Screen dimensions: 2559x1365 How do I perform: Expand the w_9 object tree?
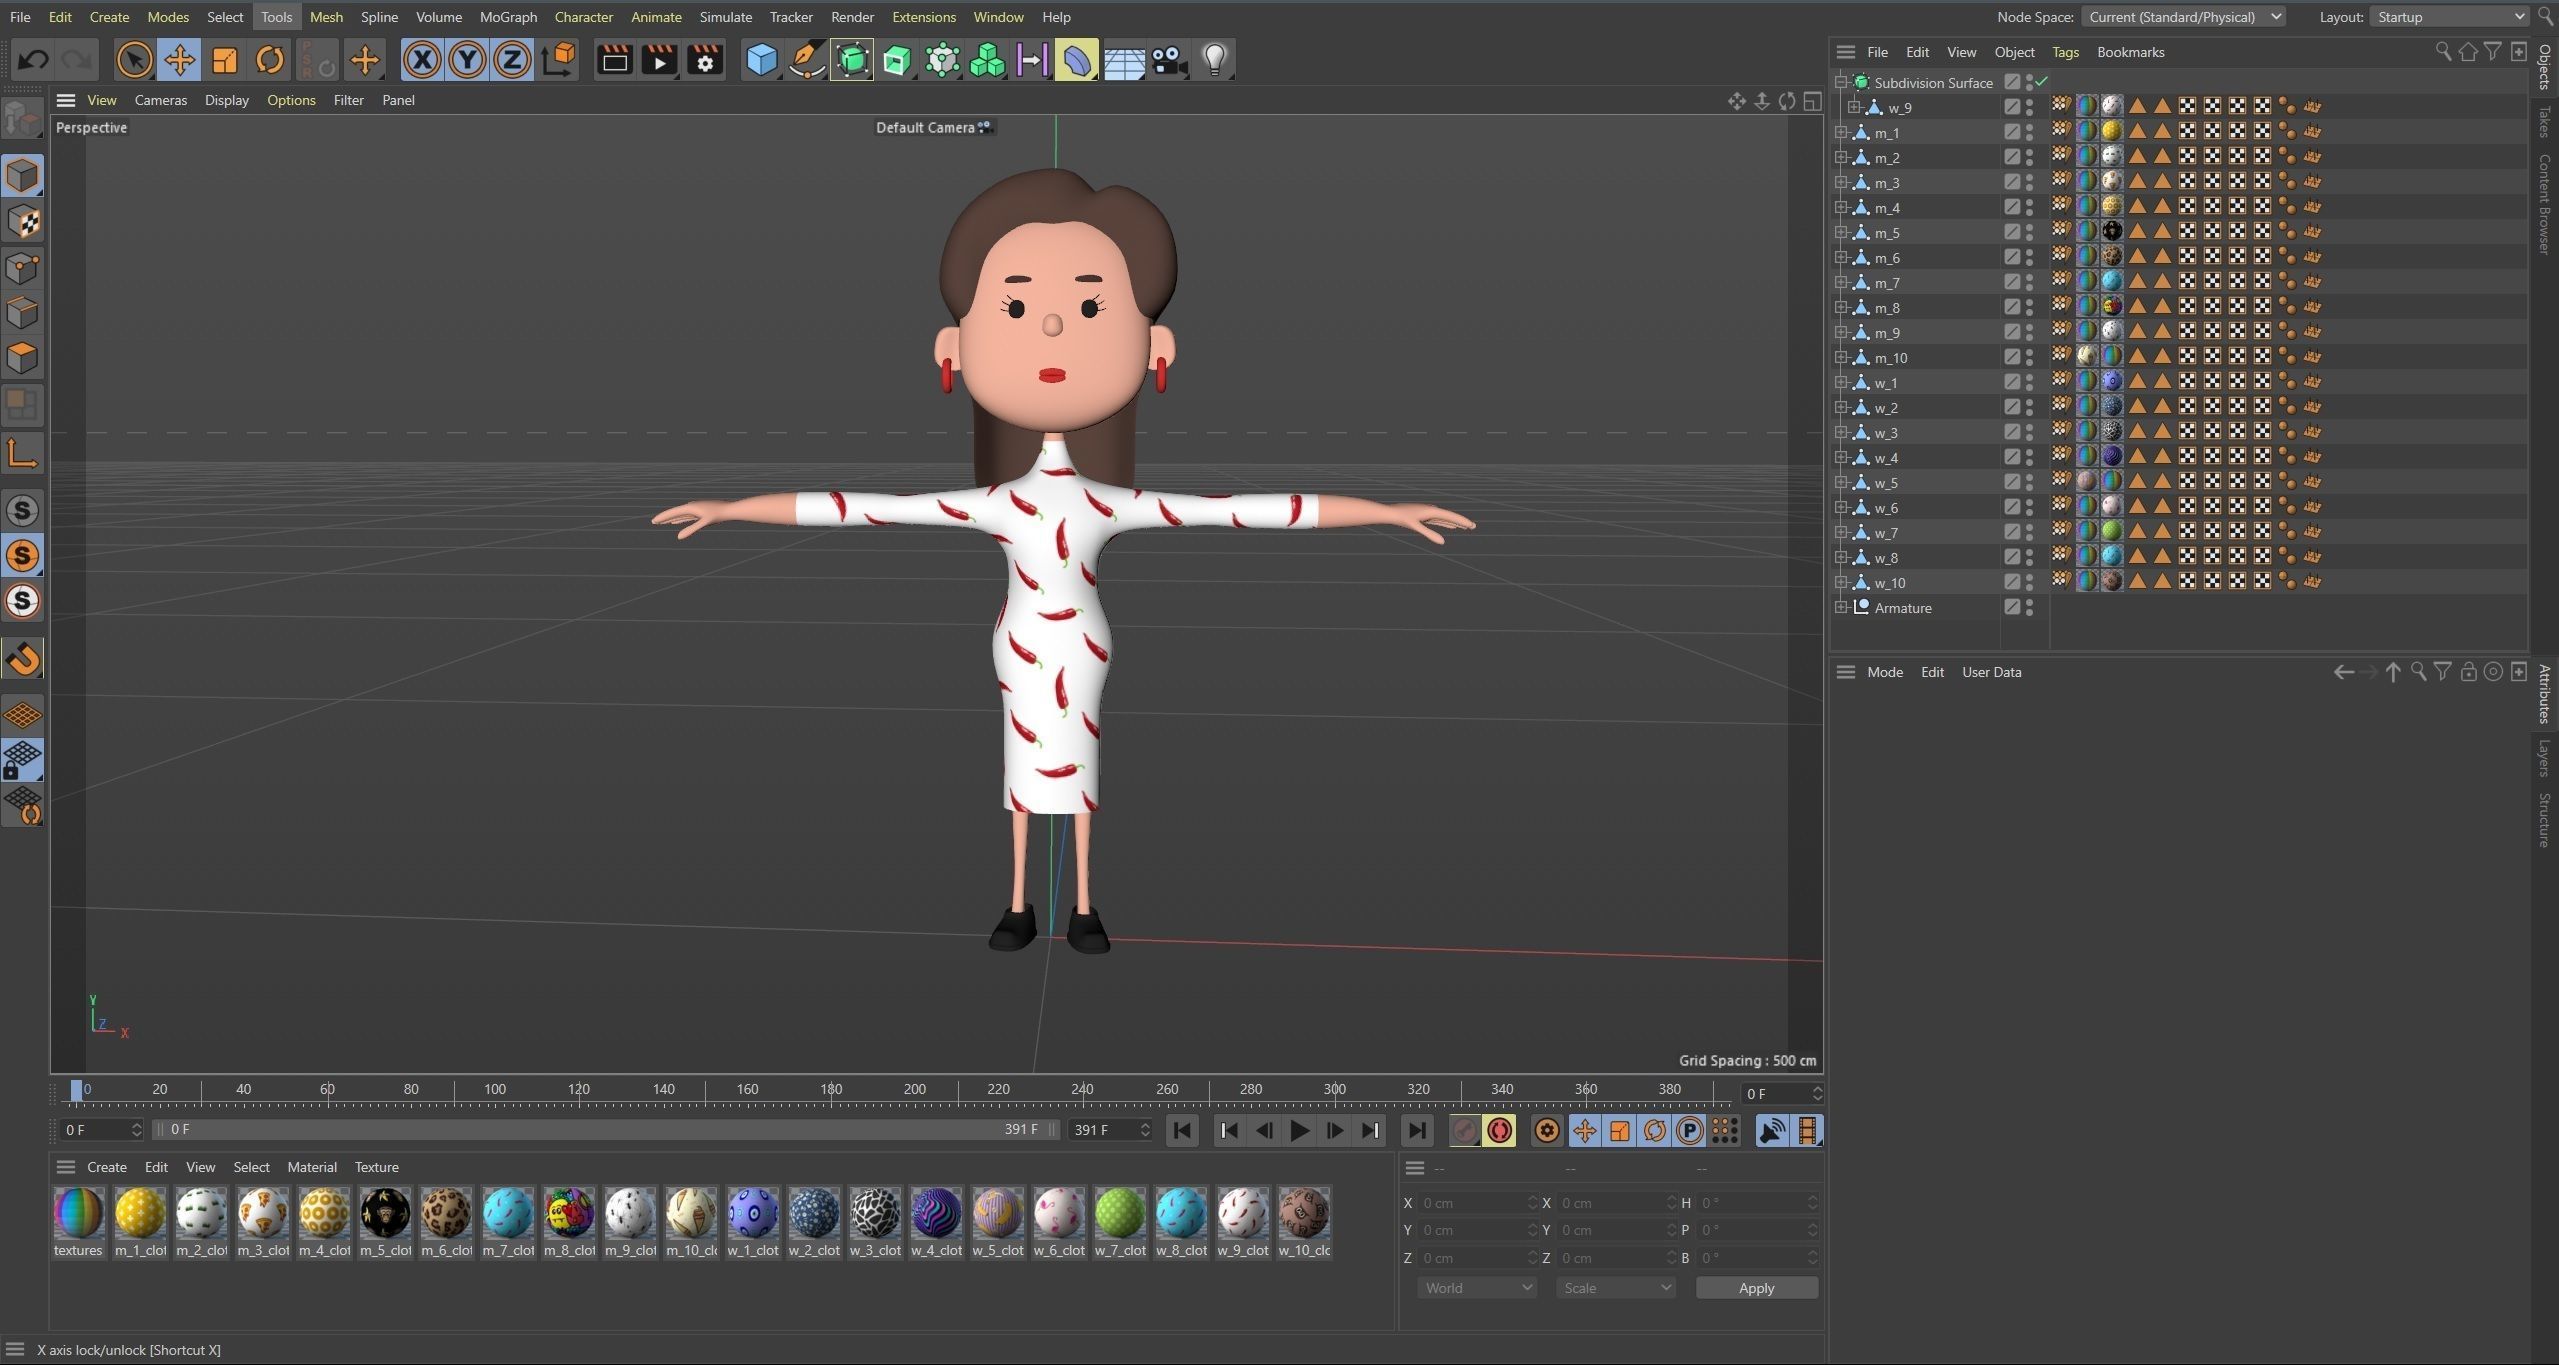1853,107
